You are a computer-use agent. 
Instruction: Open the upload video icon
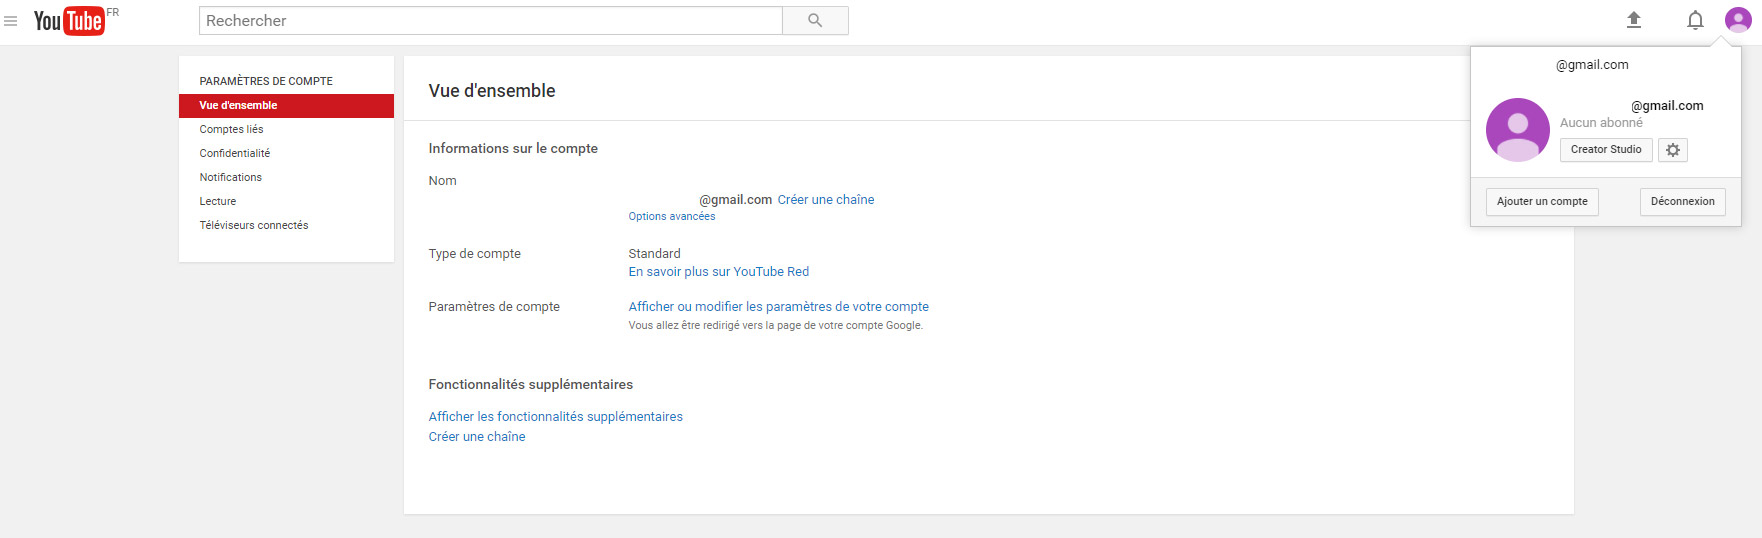1634,20
